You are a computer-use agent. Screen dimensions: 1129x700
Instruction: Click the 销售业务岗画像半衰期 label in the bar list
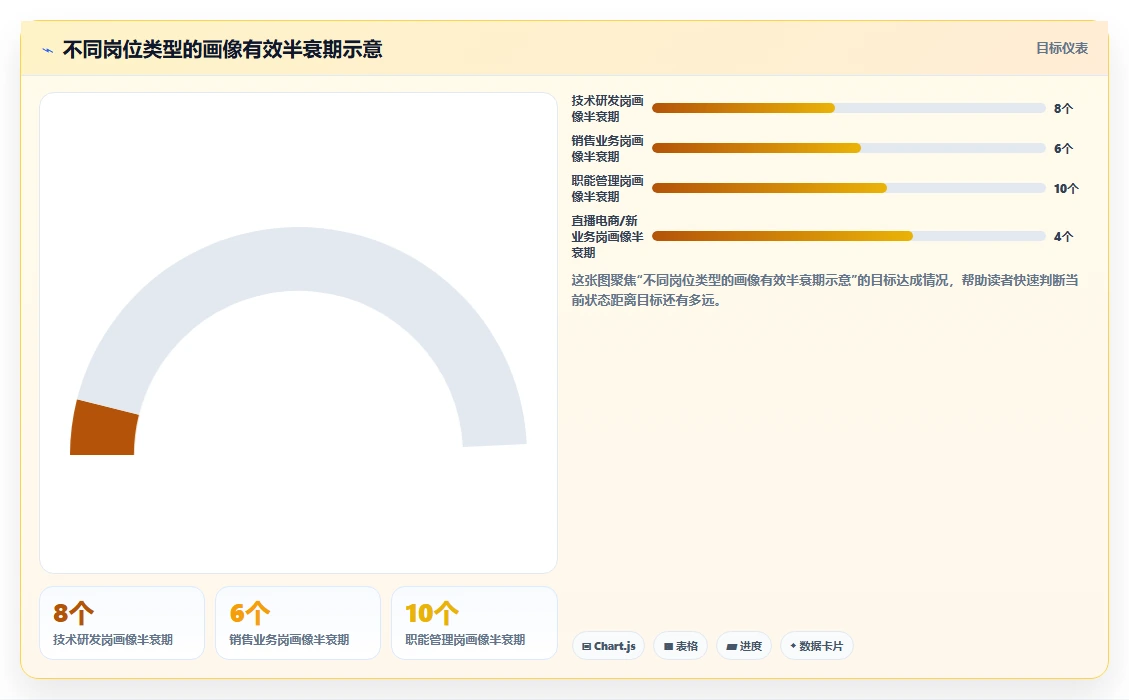(x=608, y=148)
